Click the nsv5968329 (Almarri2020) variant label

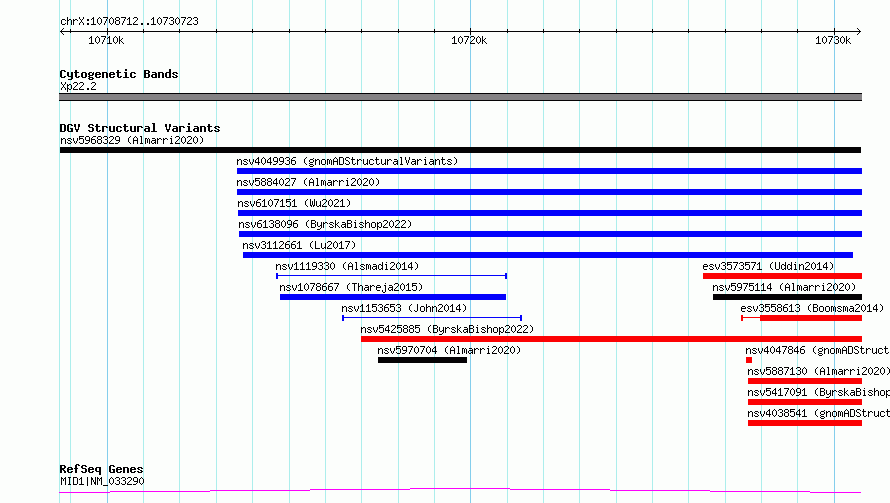pos(132,140)
